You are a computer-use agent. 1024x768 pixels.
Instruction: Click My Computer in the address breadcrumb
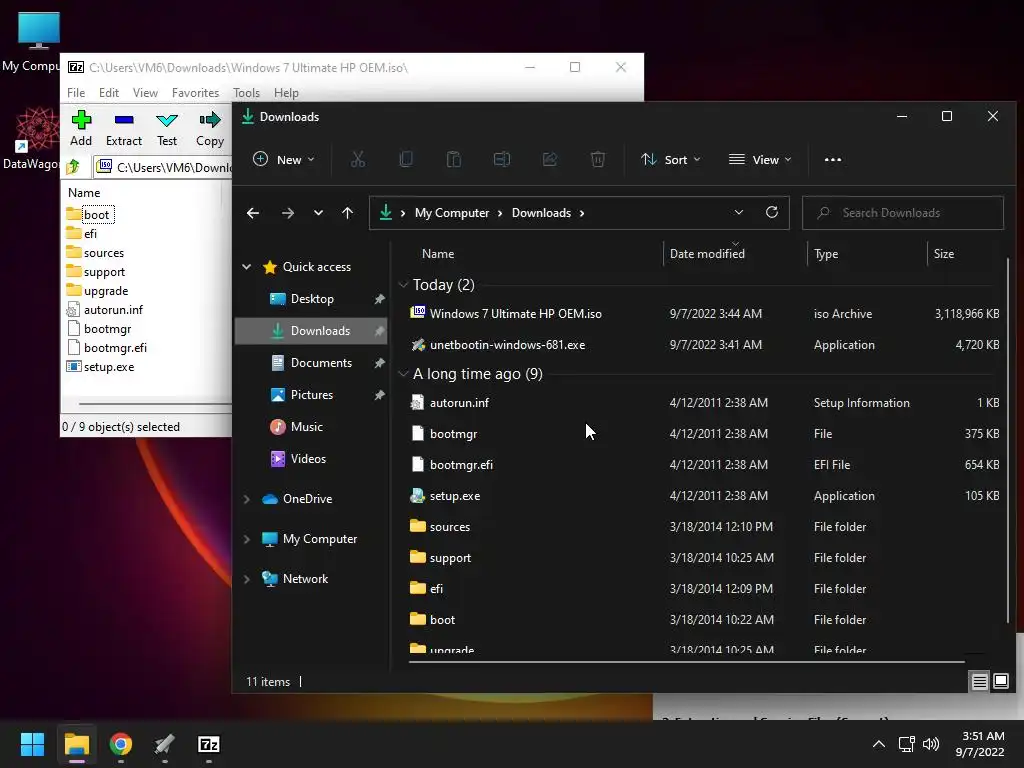click(x=451, y=213)
